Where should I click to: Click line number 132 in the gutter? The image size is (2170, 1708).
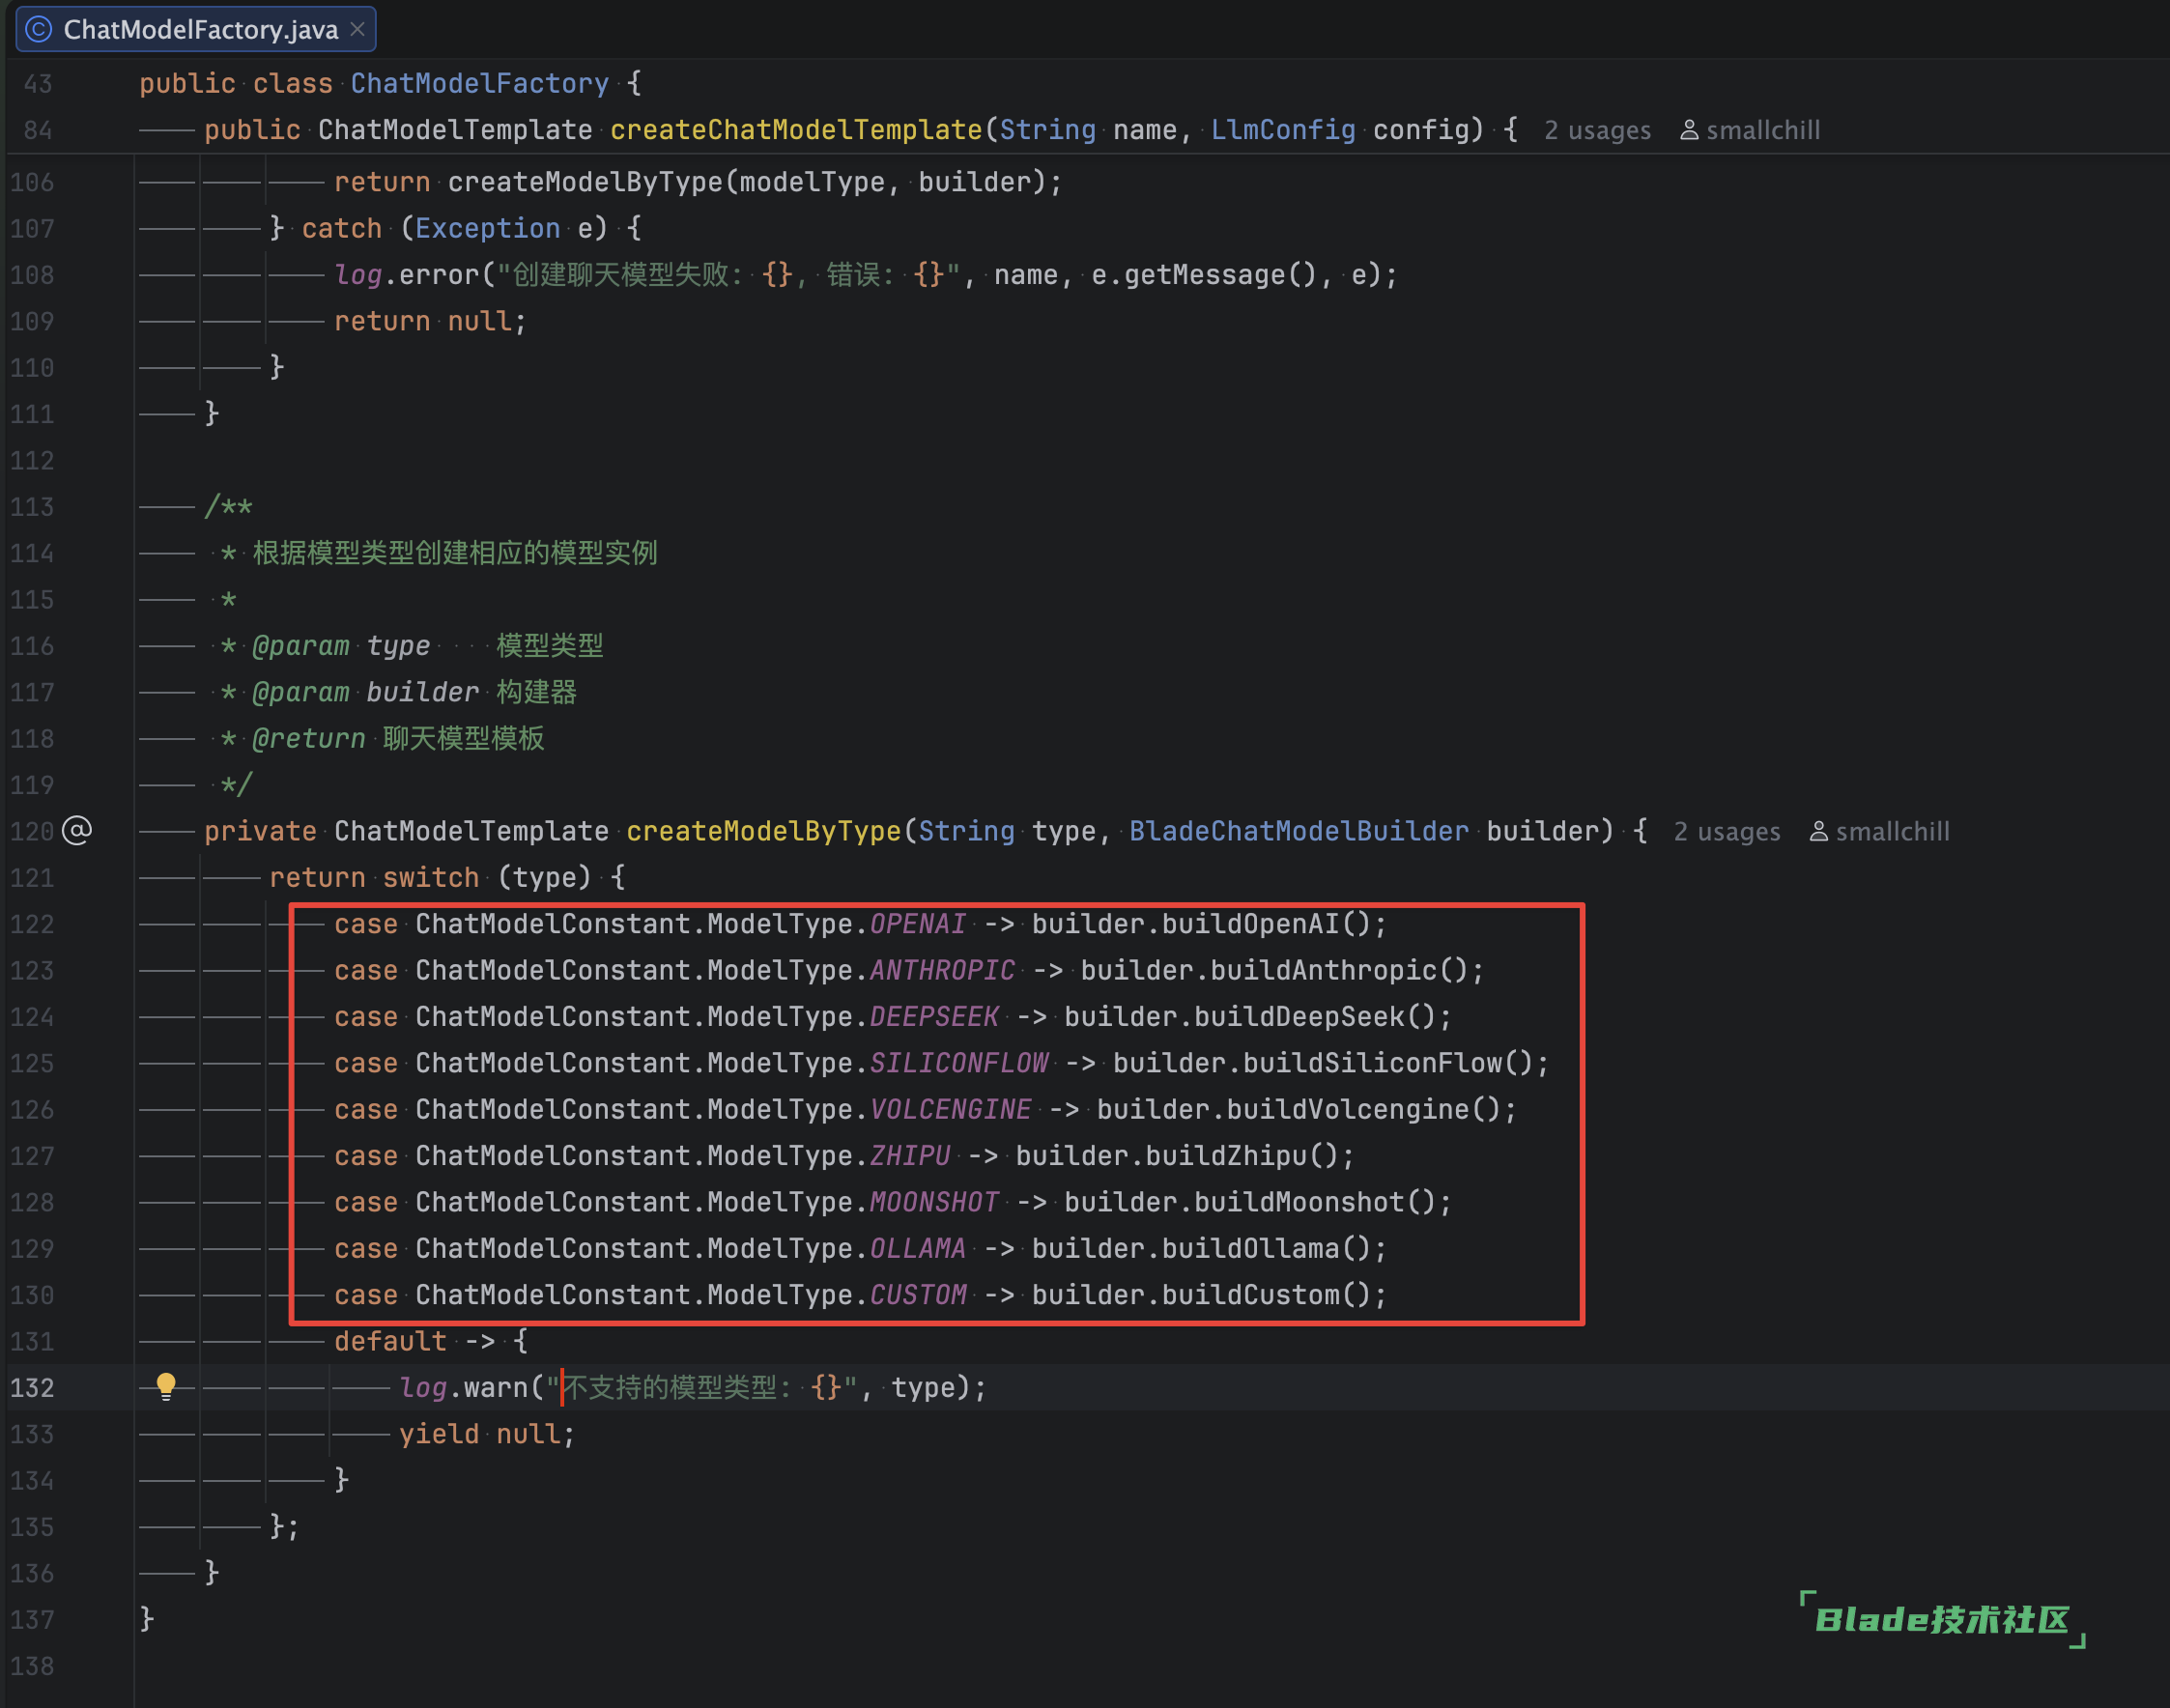coord(32,1388)
